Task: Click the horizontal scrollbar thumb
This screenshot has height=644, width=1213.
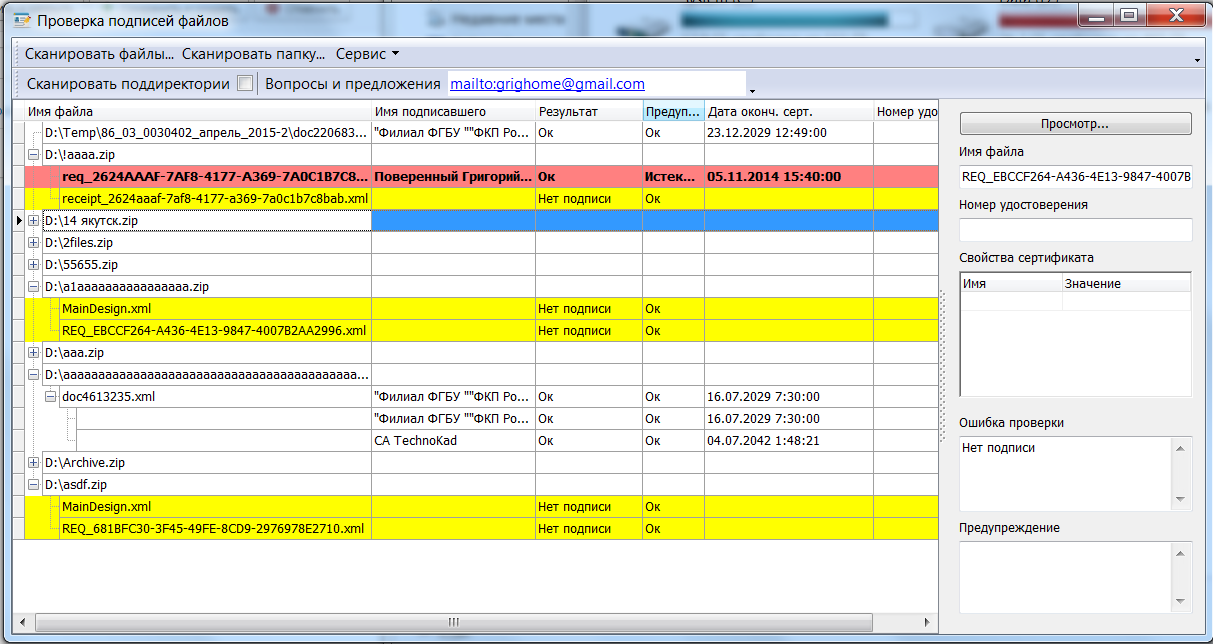Action: (452, 622)
